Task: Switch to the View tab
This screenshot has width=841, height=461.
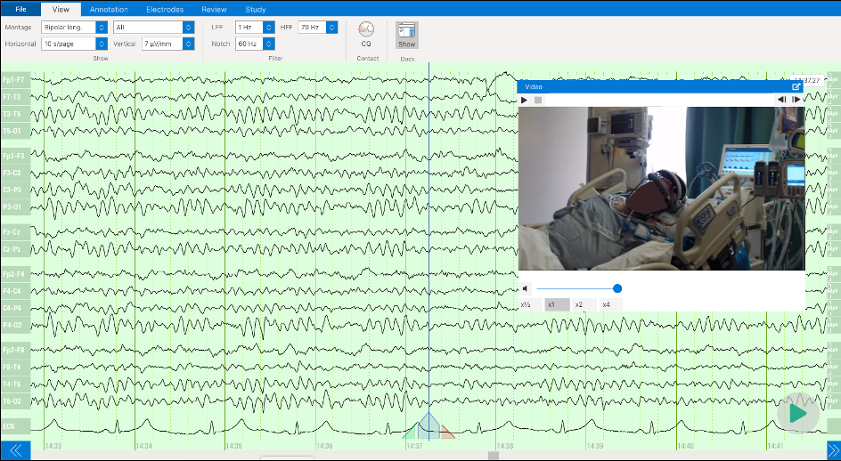Action: (61, 9)
